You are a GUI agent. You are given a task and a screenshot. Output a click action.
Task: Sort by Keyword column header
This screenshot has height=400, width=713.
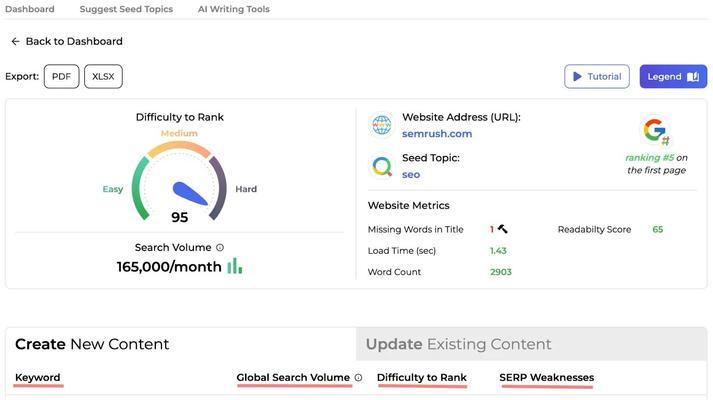(38, 377)
